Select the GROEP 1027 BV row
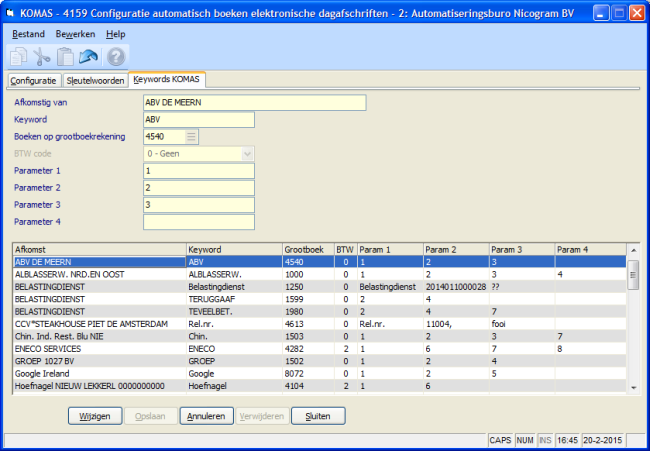650x451 pixels. pyautogui.click(x=319, y=361)
